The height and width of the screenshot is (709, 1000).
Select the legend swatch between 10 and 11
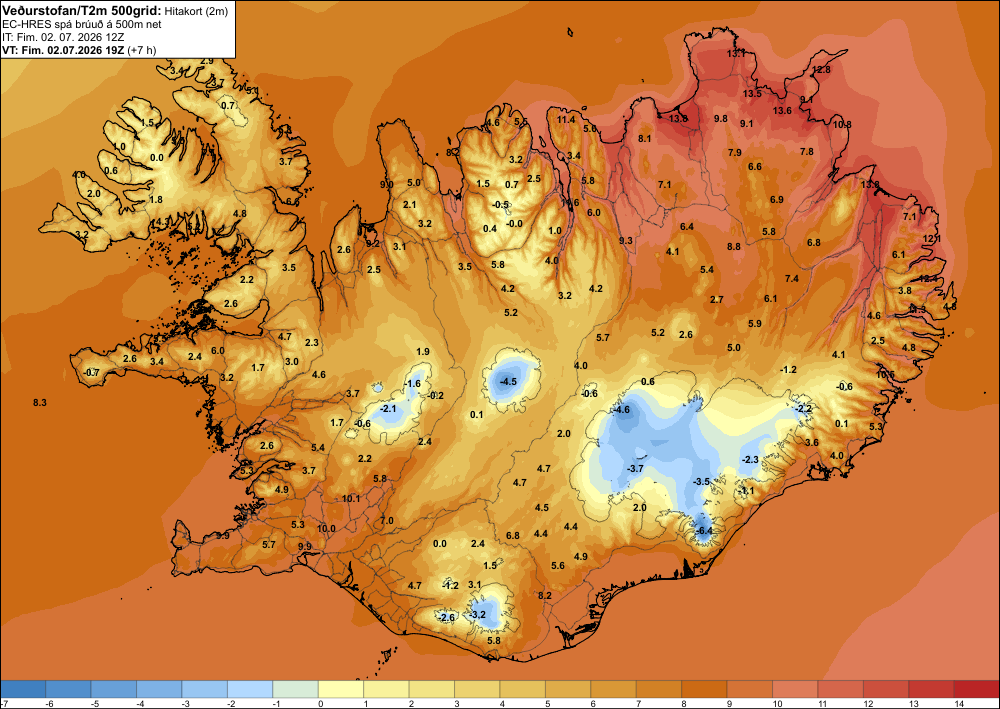tap(795, 689)
